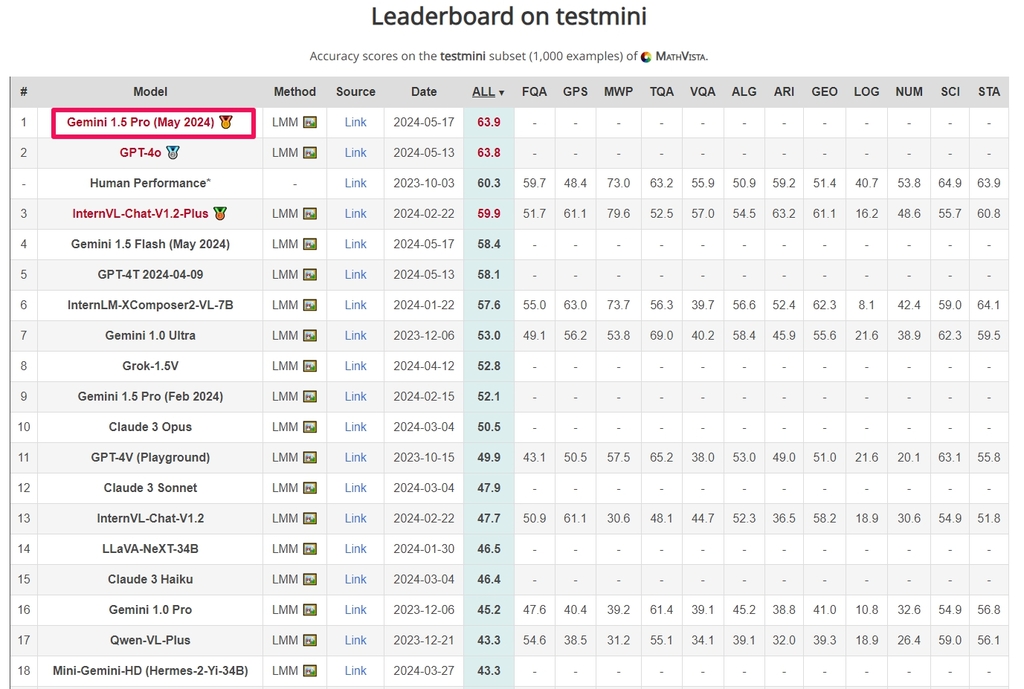Screen dimensions: 1024x689
Task: Click the date 2024-04-12 cell
Action: (x=424, y=366)
